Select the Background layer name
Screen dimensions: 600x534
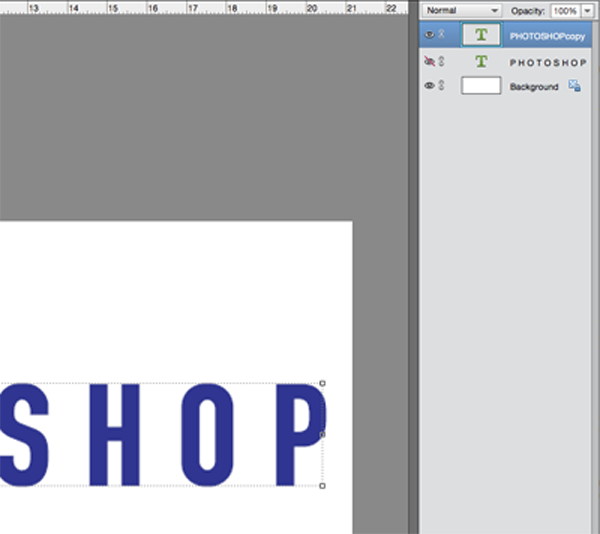[x=534, y=87]
